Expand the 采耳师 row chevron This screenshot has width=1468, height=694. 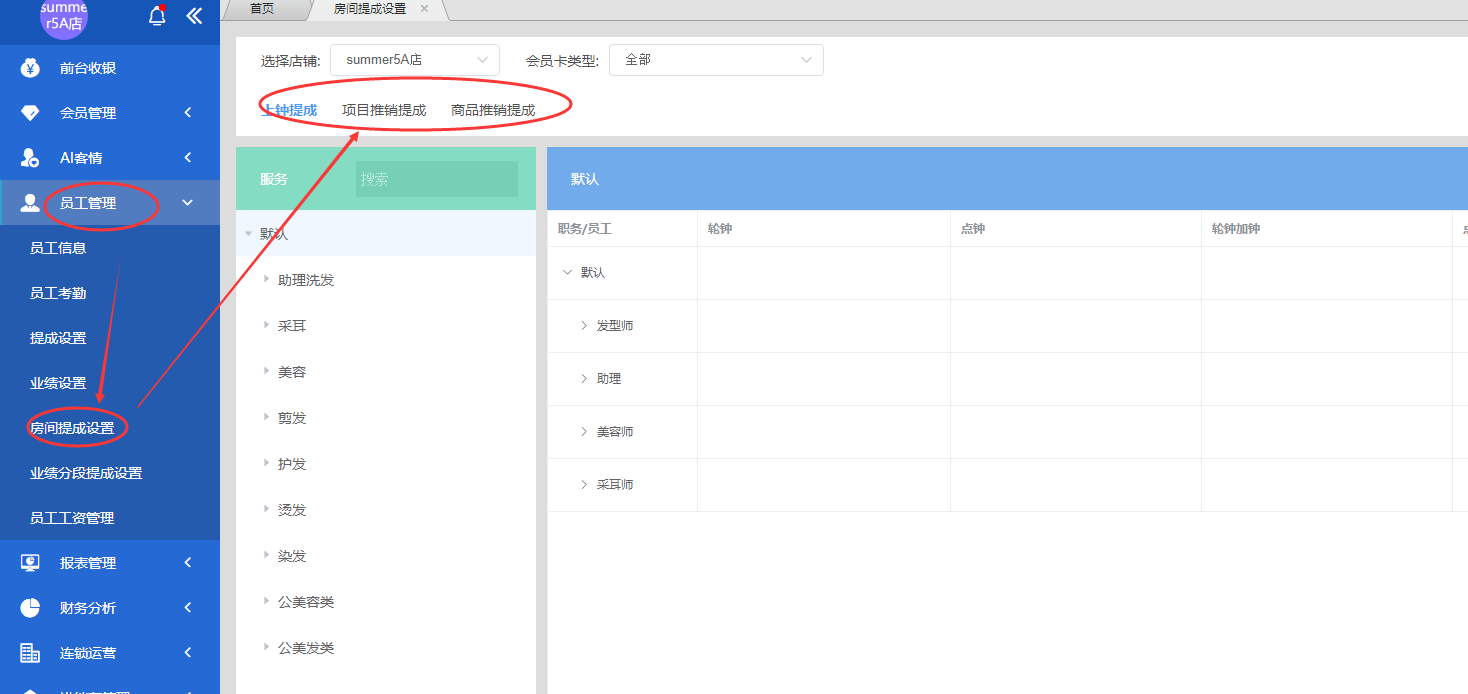pos(584,485)
